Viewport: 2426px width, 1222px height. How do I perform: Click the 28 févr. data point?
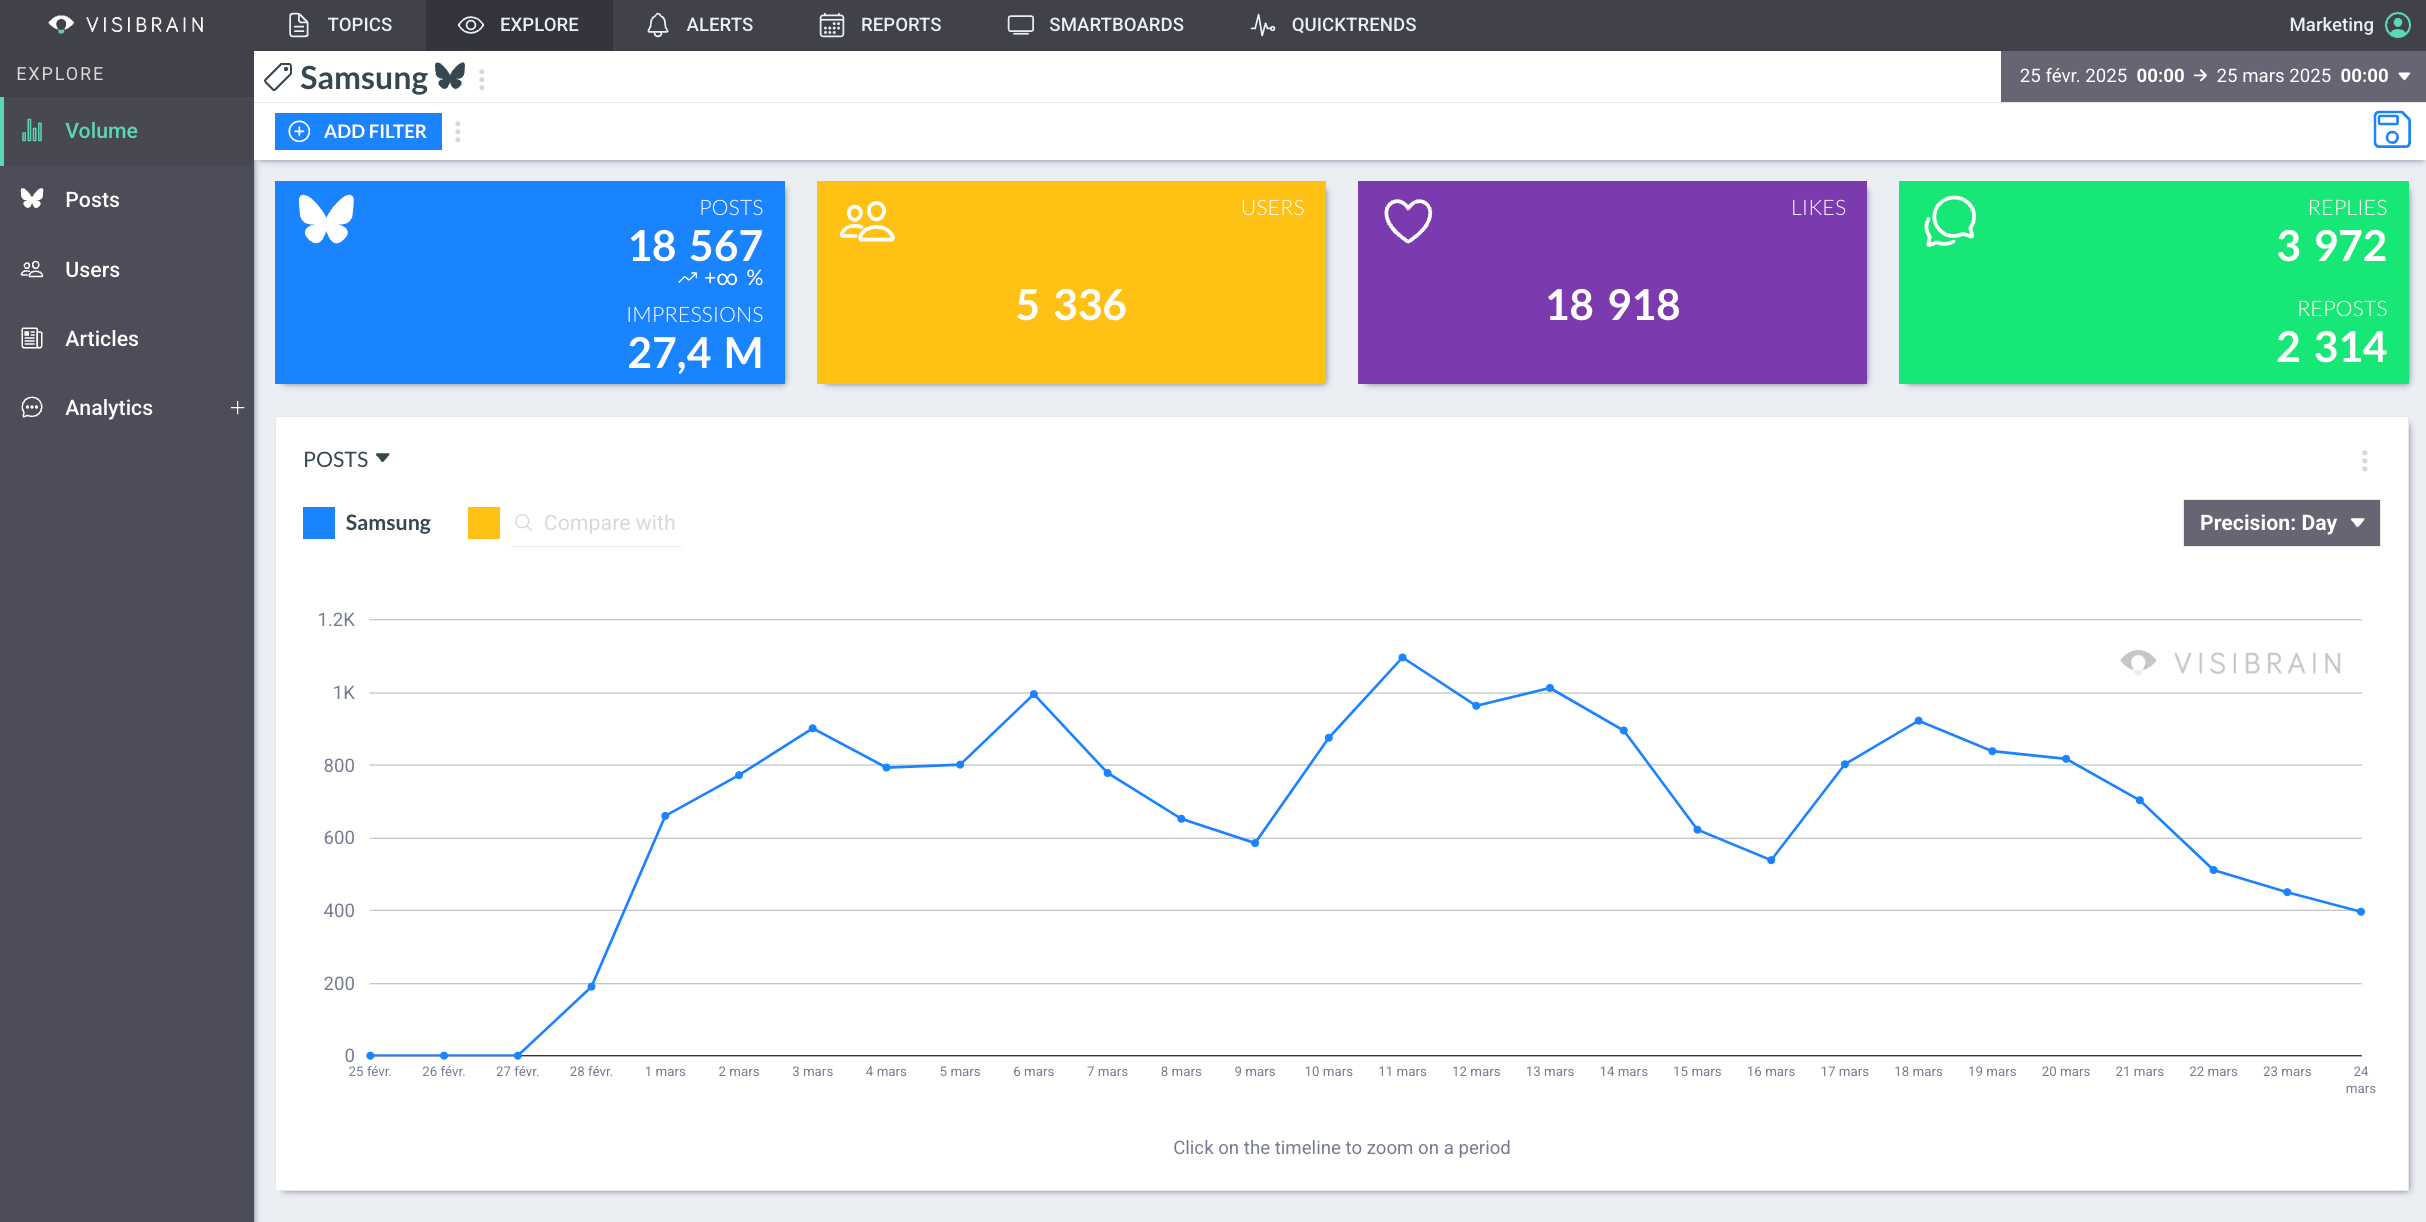[x=592, y=987]
